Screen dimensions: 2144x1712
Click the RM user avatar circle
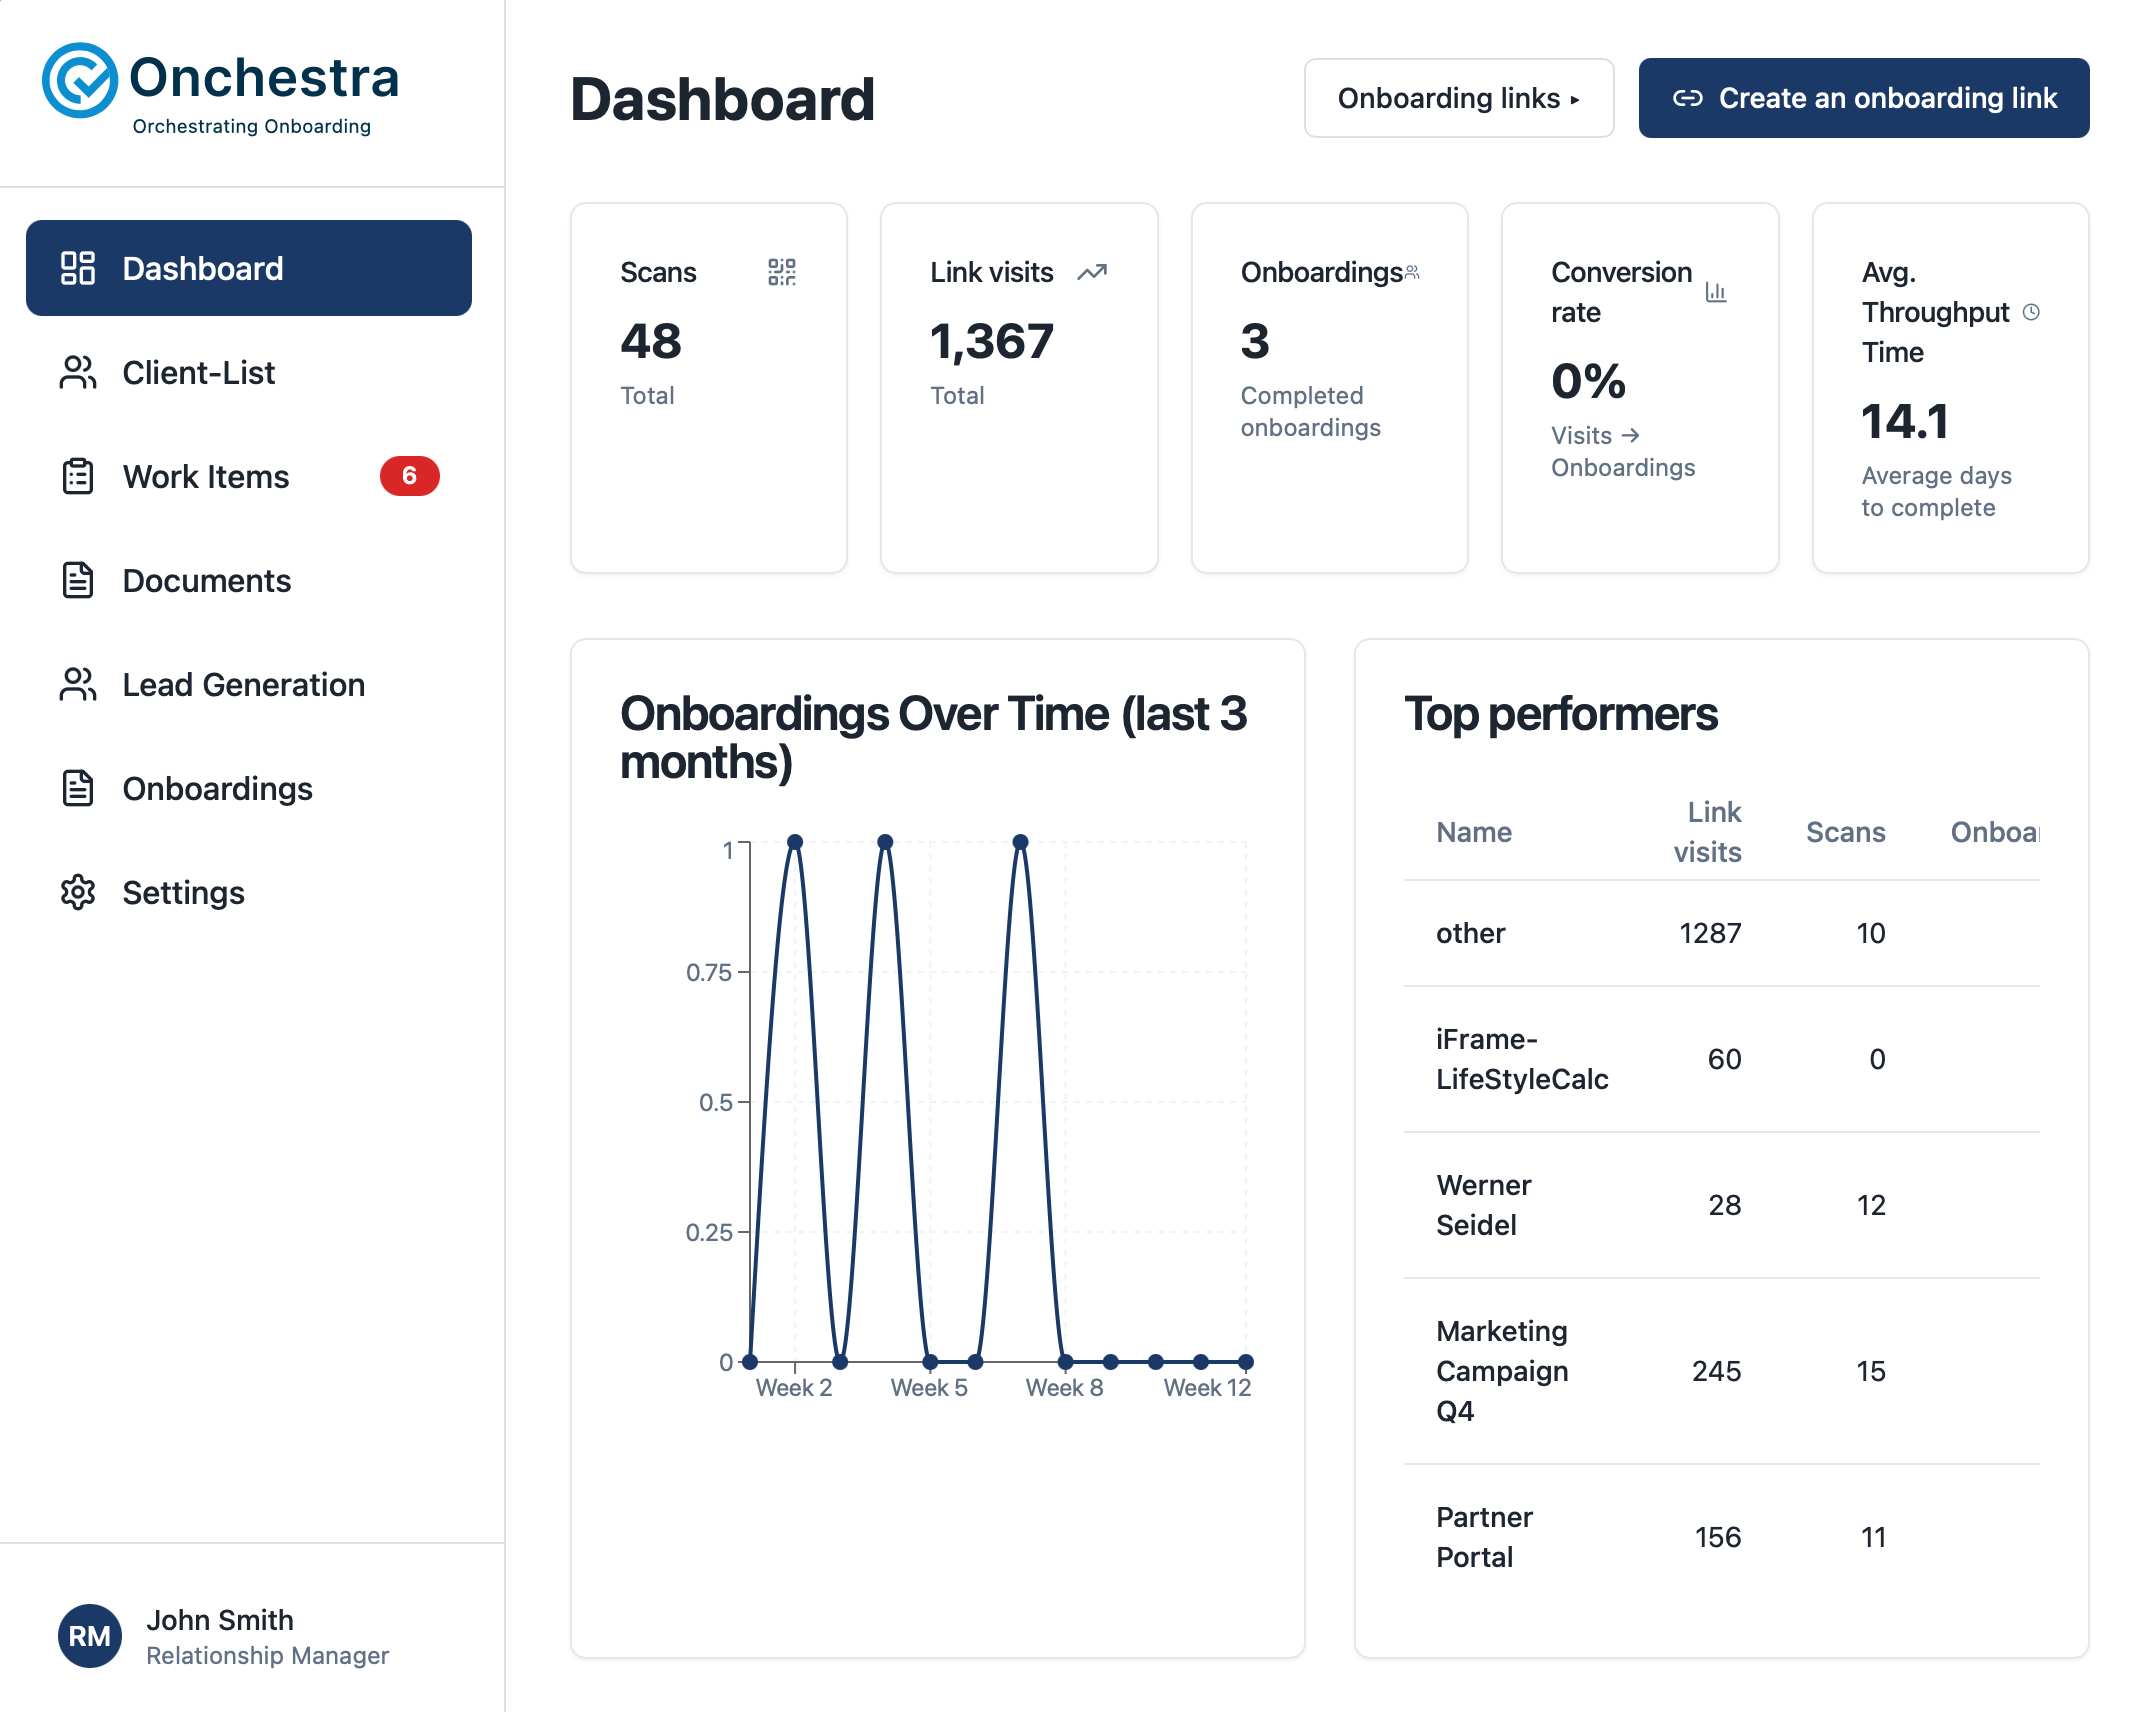90,1636
